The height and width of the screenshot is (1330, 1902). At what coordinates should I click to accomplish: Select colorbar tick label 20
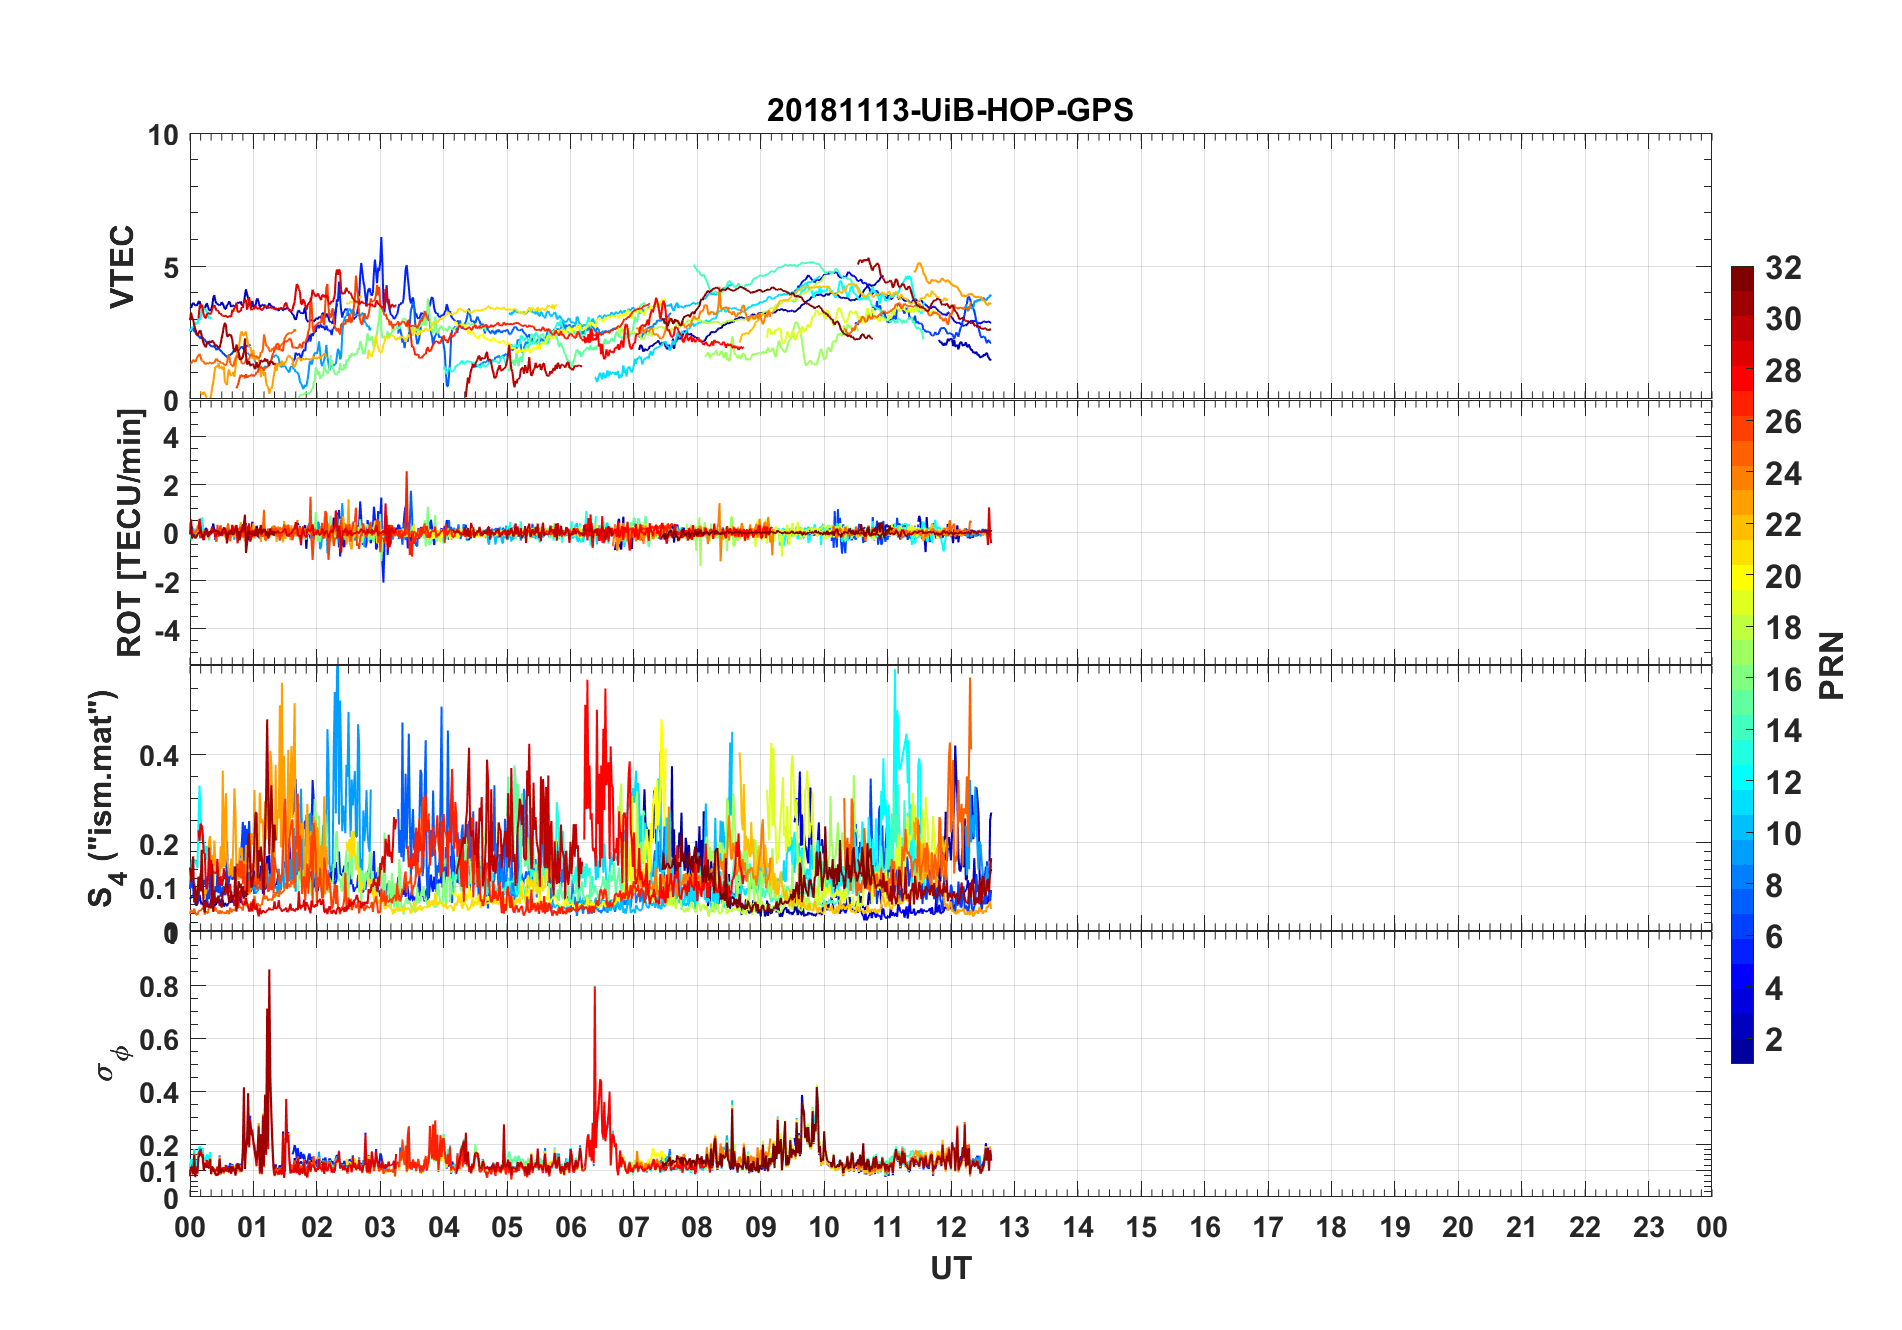(1783, 576)
